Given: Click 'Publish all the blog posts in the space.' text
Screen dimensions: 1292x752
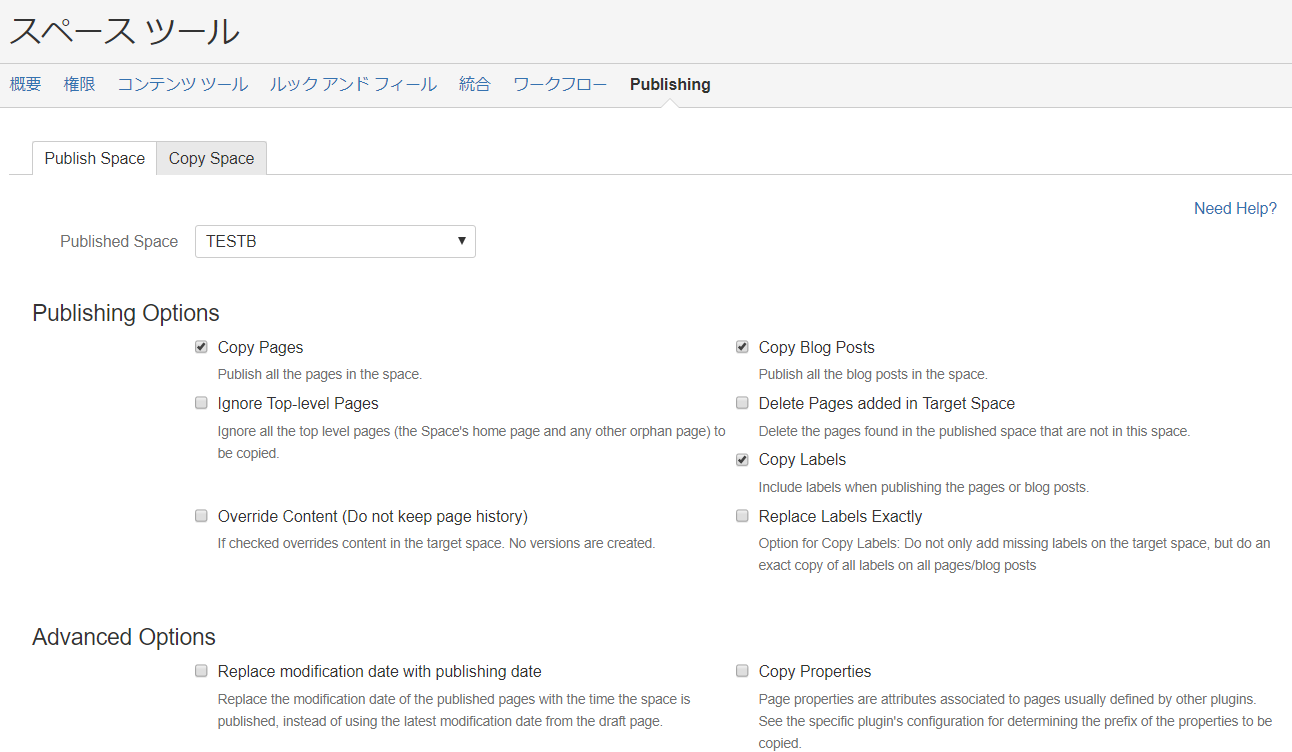Looking at the screenshot, I should pos(873,374).
